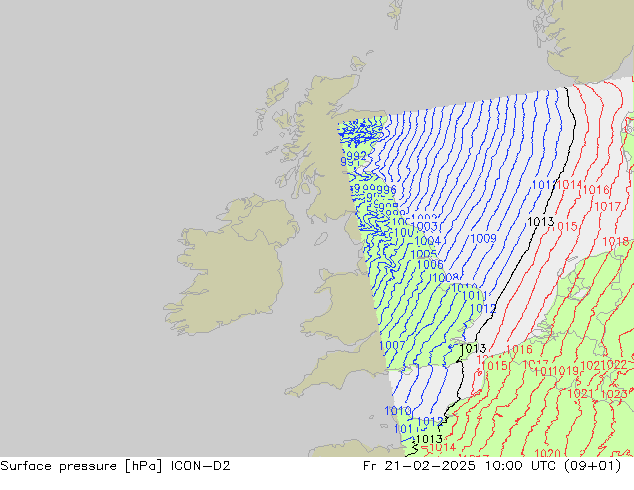Click the black "1013" label beside red "1015"
Viewport: 634px width, 490px height.
coord(541,222)
